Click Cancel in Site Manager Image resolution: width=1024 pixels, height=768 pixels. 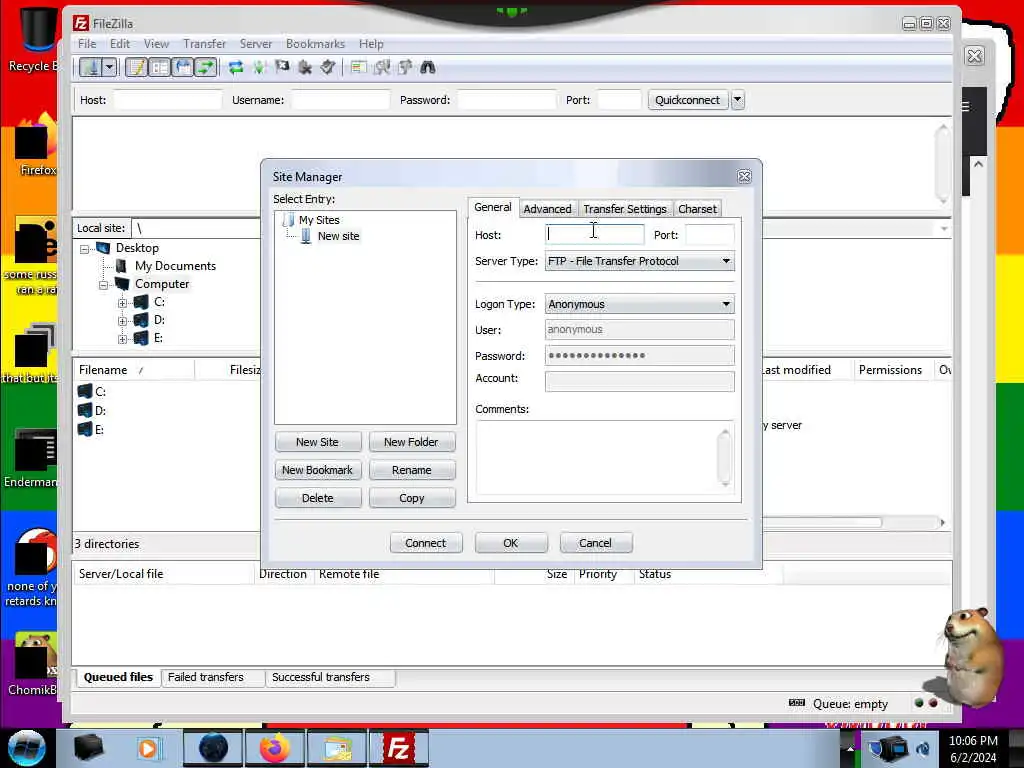click(596, 543)
